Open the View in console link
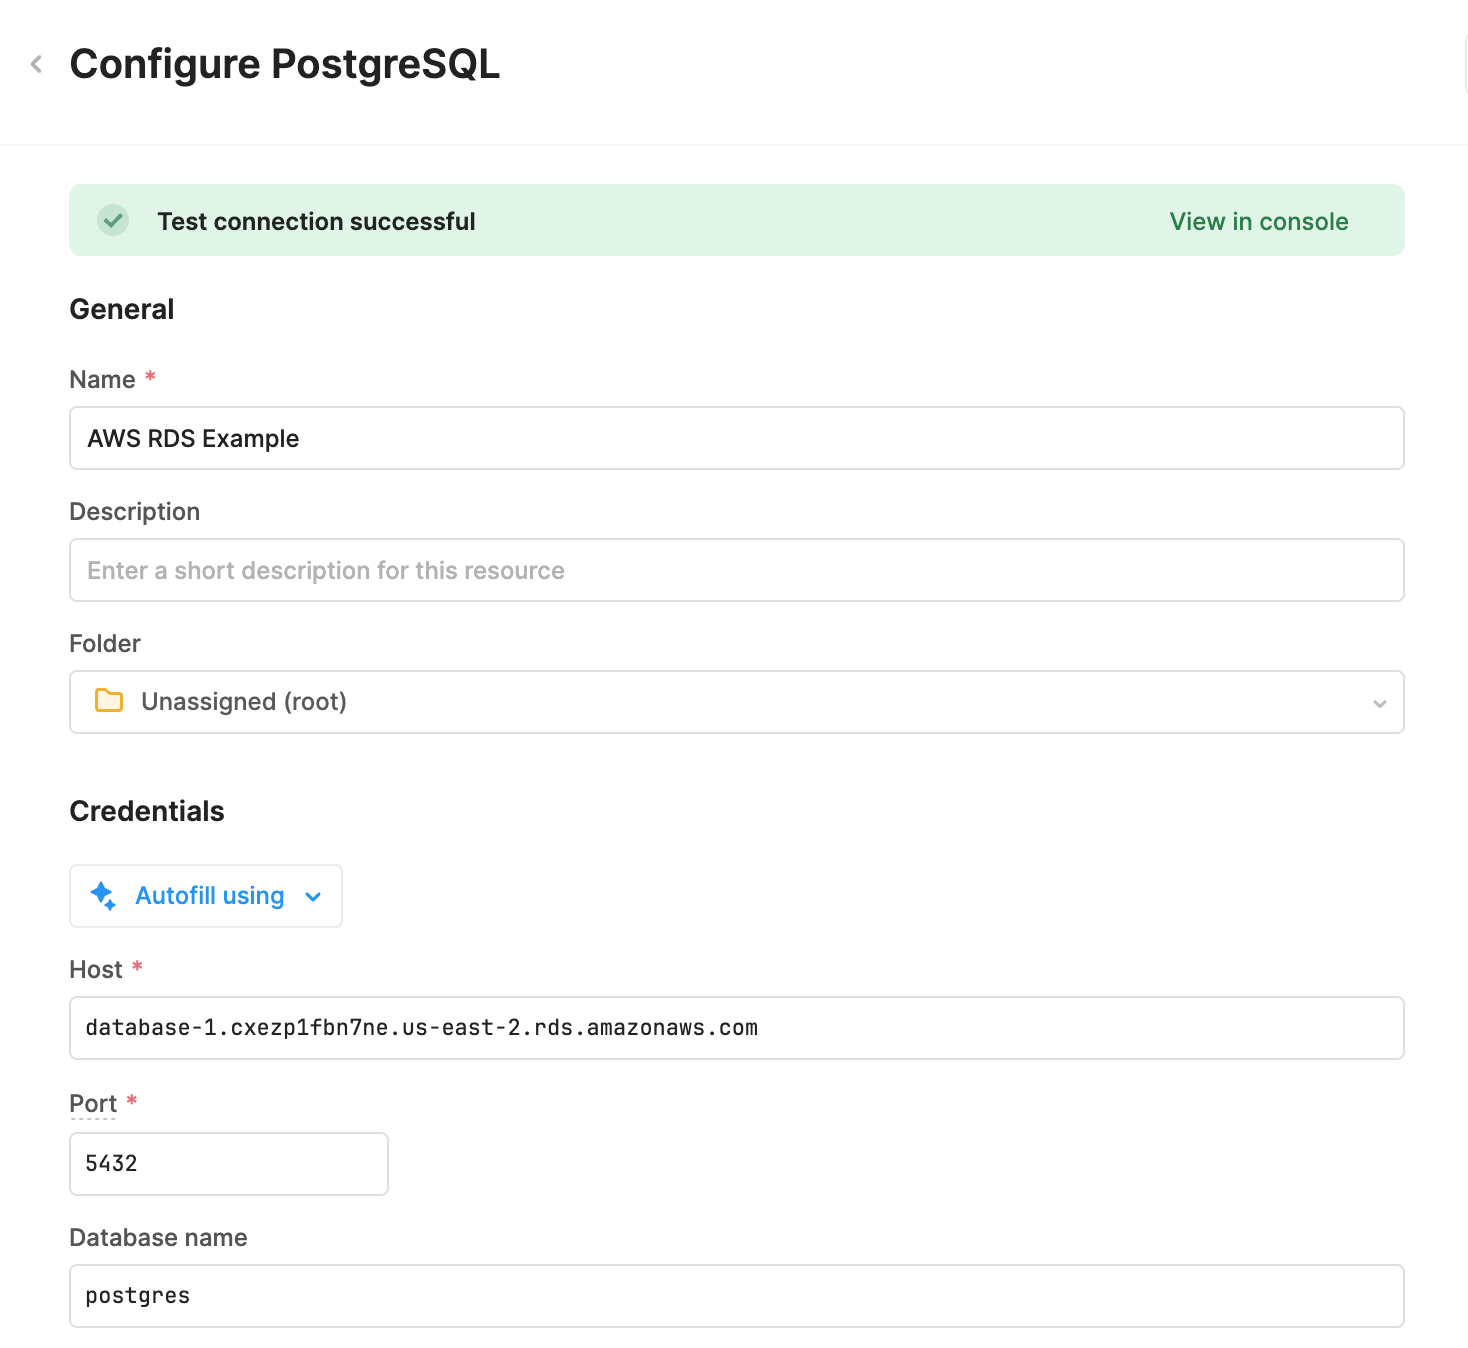Image resolution: width=1468 pixels, height=1348 pixels. coord(1258,221)
